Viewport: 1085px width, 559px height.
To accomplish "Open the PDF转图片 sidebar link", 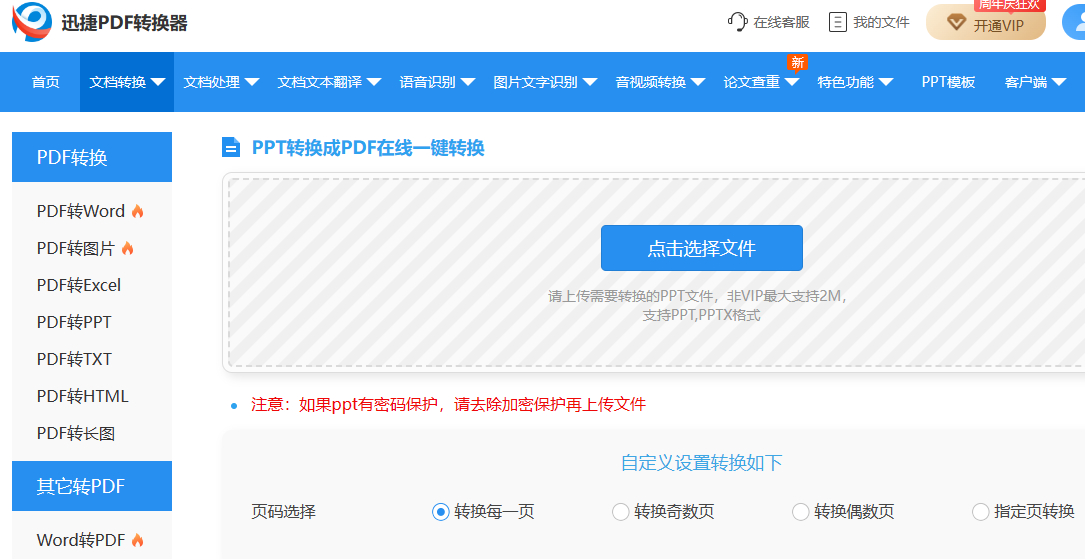I will (75, 248).
